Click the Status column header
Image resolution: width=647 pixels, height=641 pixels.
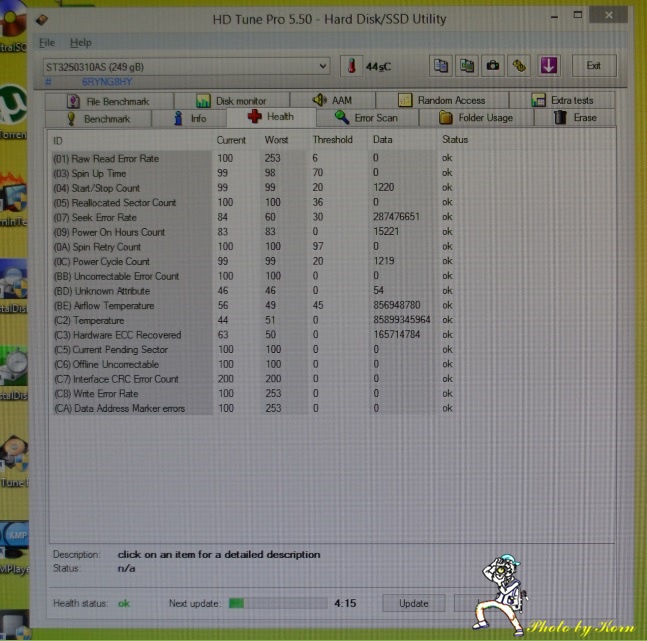(455, 140)
